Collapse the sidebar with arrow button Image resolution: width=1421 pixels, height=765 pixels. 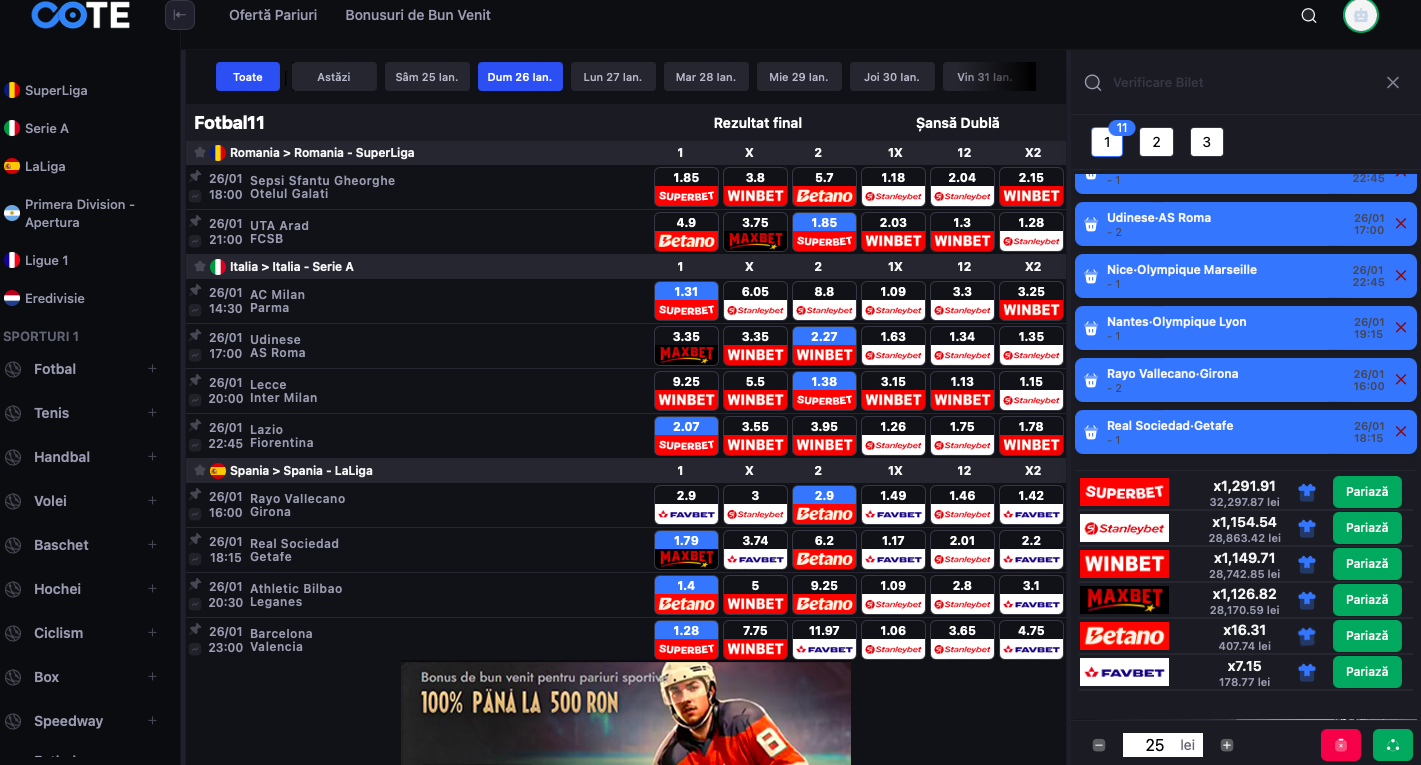tap(180, 15)
